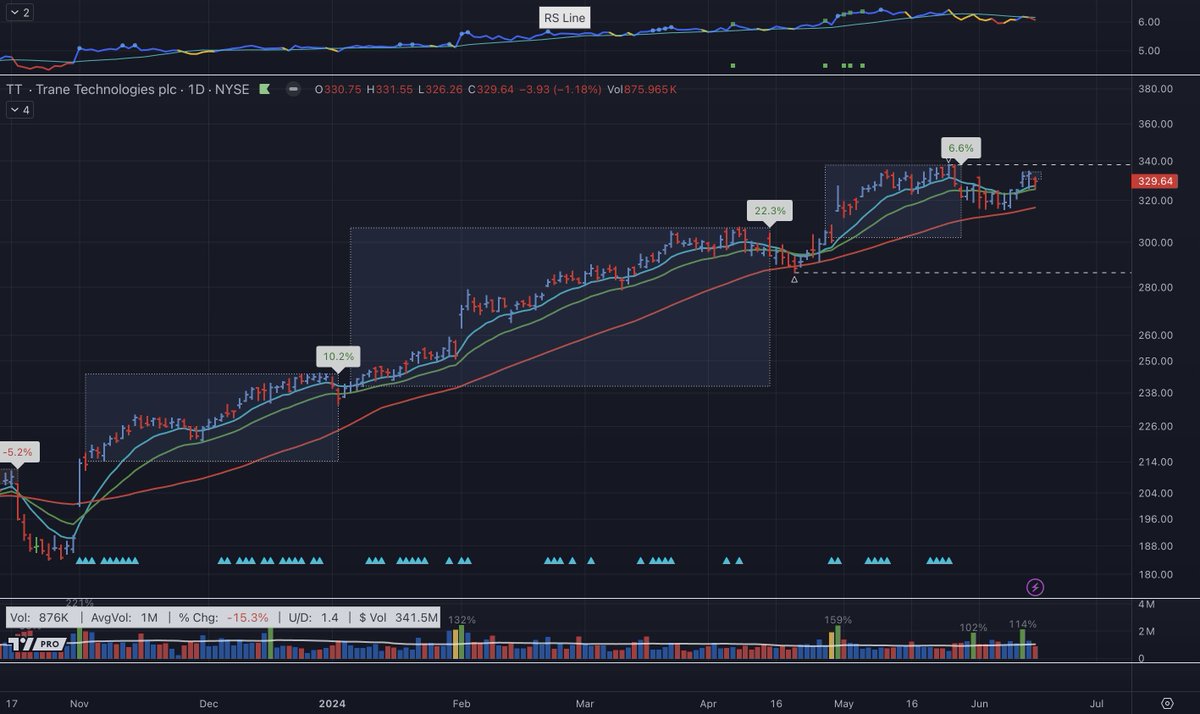The width and height of the screenshot is (1200, 714).
Task: Expand the collapsed indicator group labeled 2
Action: click(x=19, y=13)
